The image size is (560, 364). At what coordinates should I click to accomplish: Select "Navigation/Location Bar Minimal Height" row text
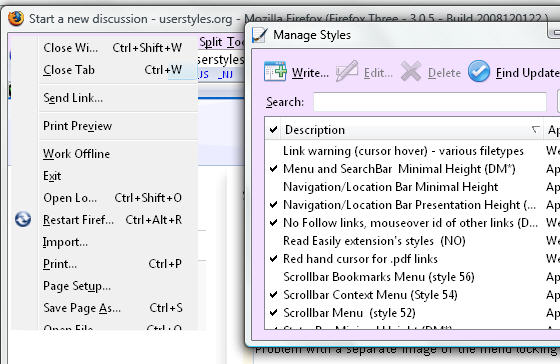pyautogui.click(x=390, y=187)
